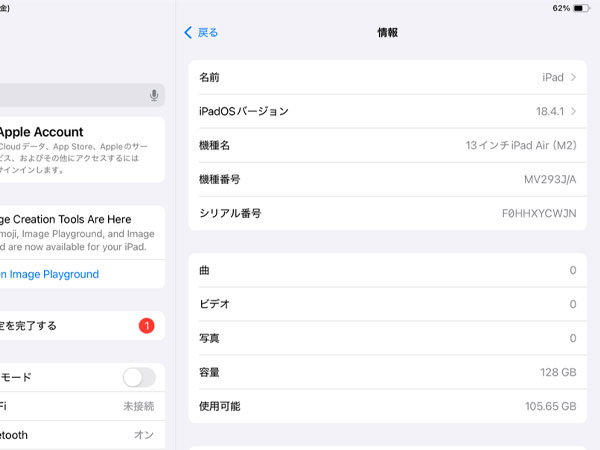Open the Image Playground link
The height and width of the screenshot is (450, 600).
49,274
